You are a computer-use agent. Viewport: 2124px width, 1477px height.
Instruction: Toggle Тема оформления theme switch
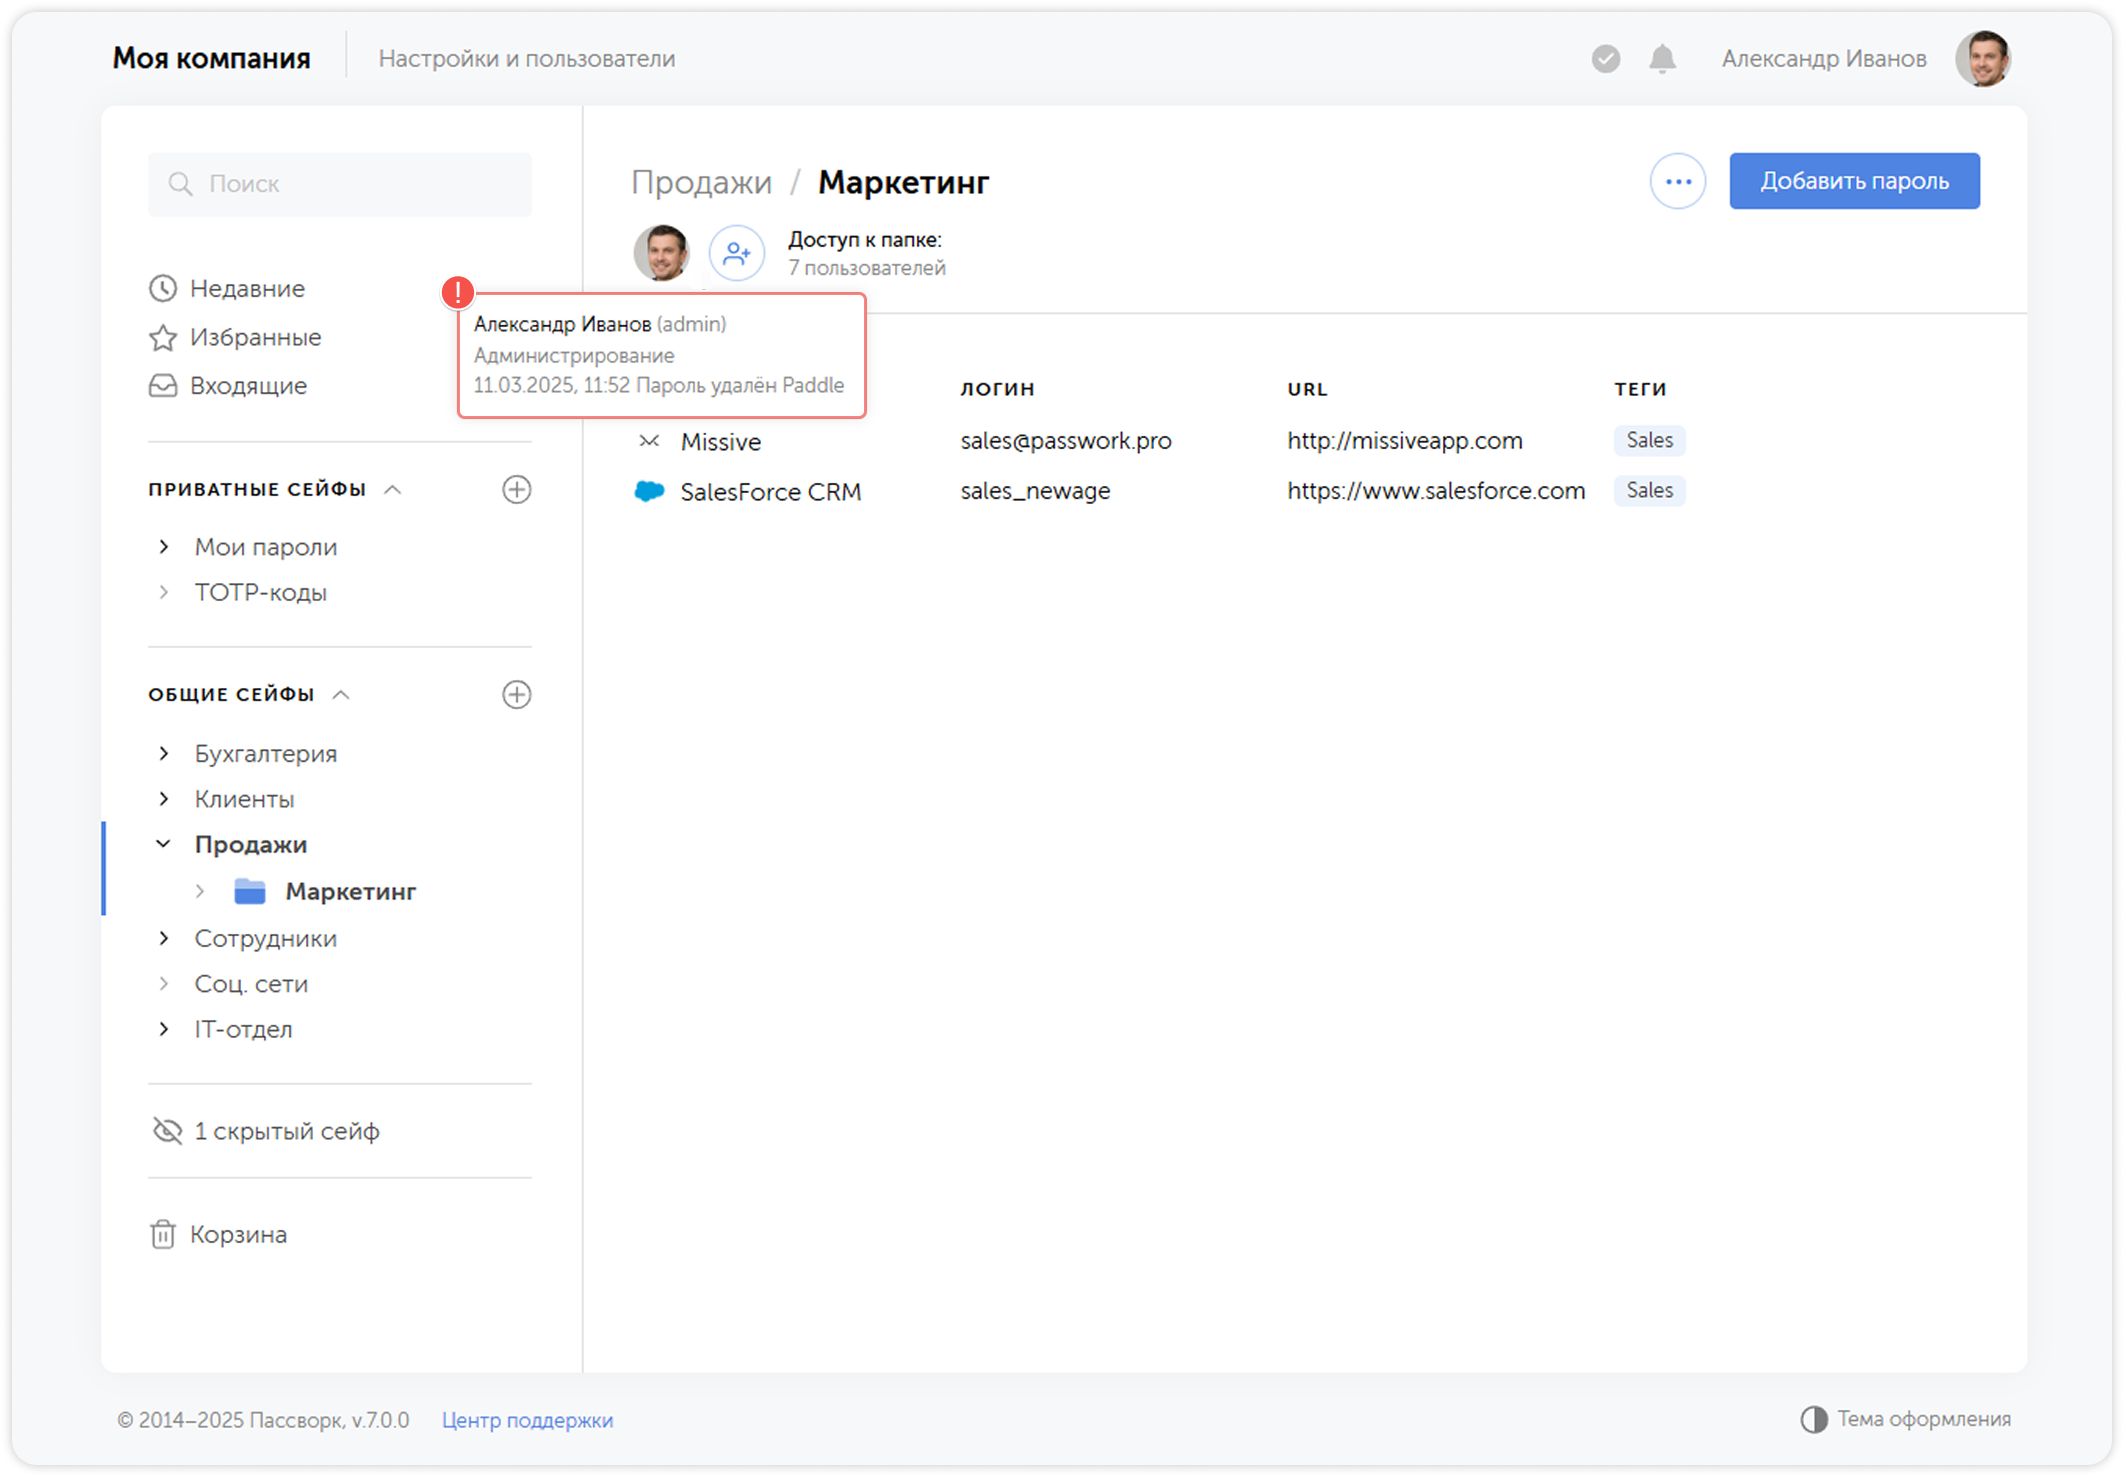1905,1419
